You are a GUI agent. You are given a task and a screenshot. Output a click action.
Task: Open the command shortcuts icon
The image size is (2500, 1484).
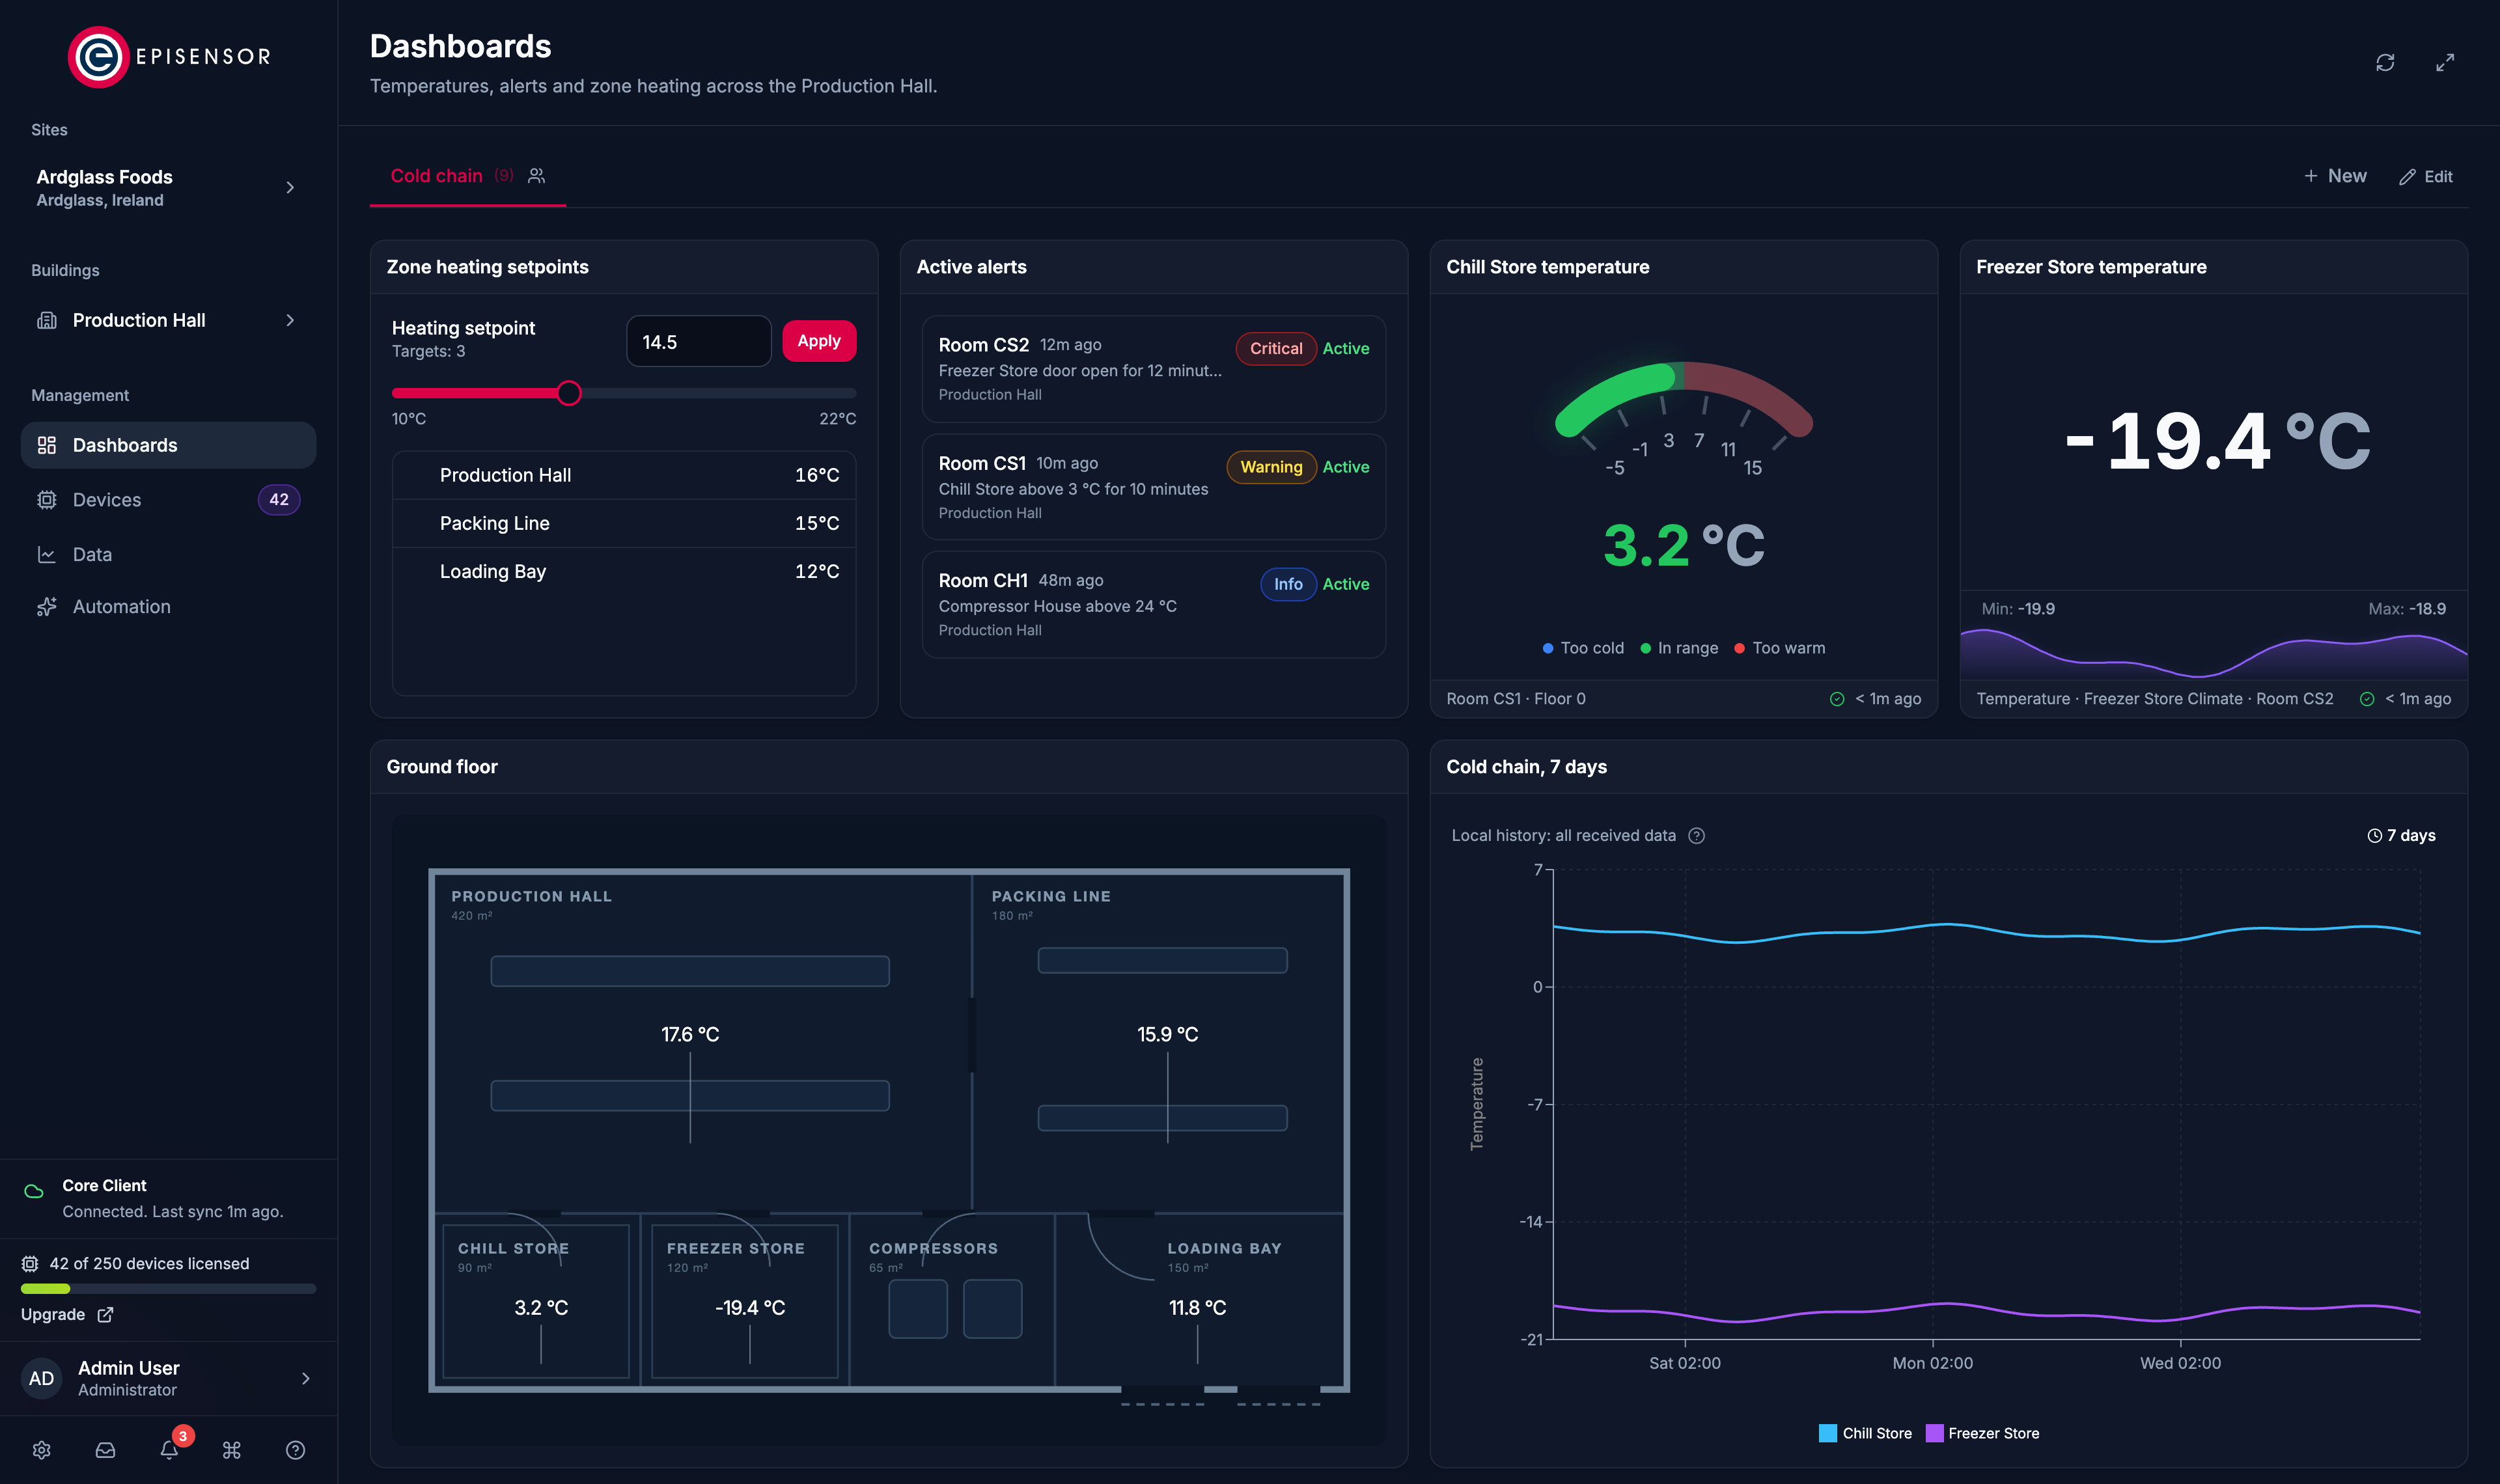click(x=232, y=1450)
